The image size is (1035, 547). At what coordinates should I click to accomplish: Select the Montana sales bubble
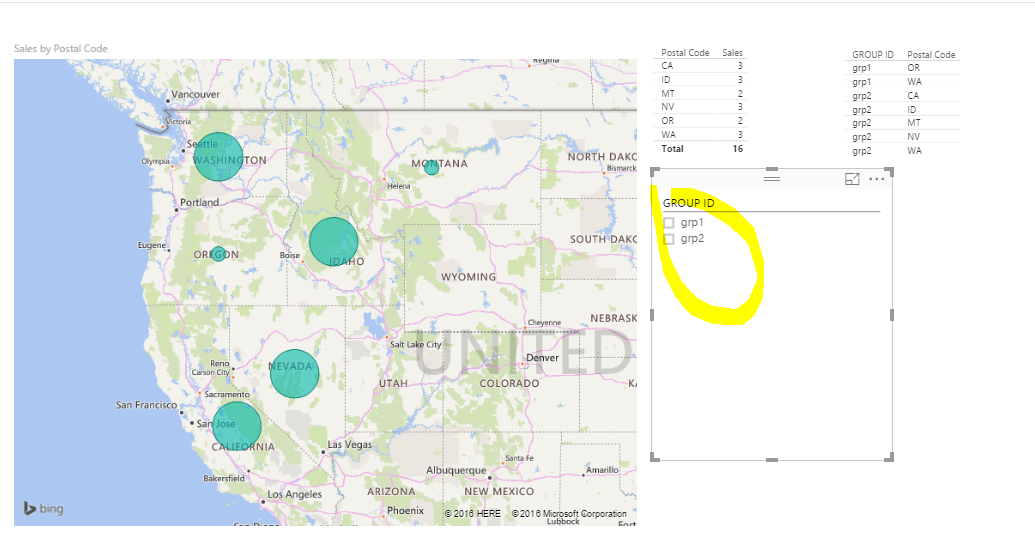431,168
